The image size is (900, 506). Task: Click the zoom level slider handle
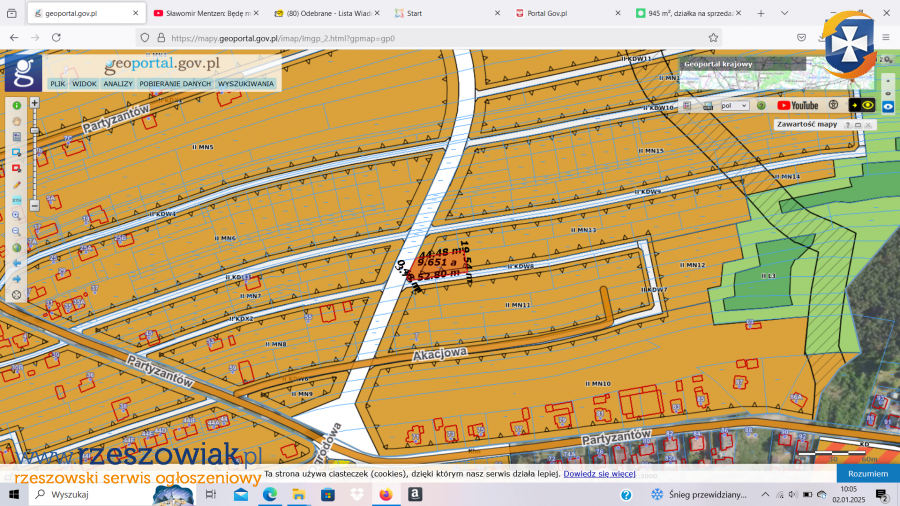[34, 131]
